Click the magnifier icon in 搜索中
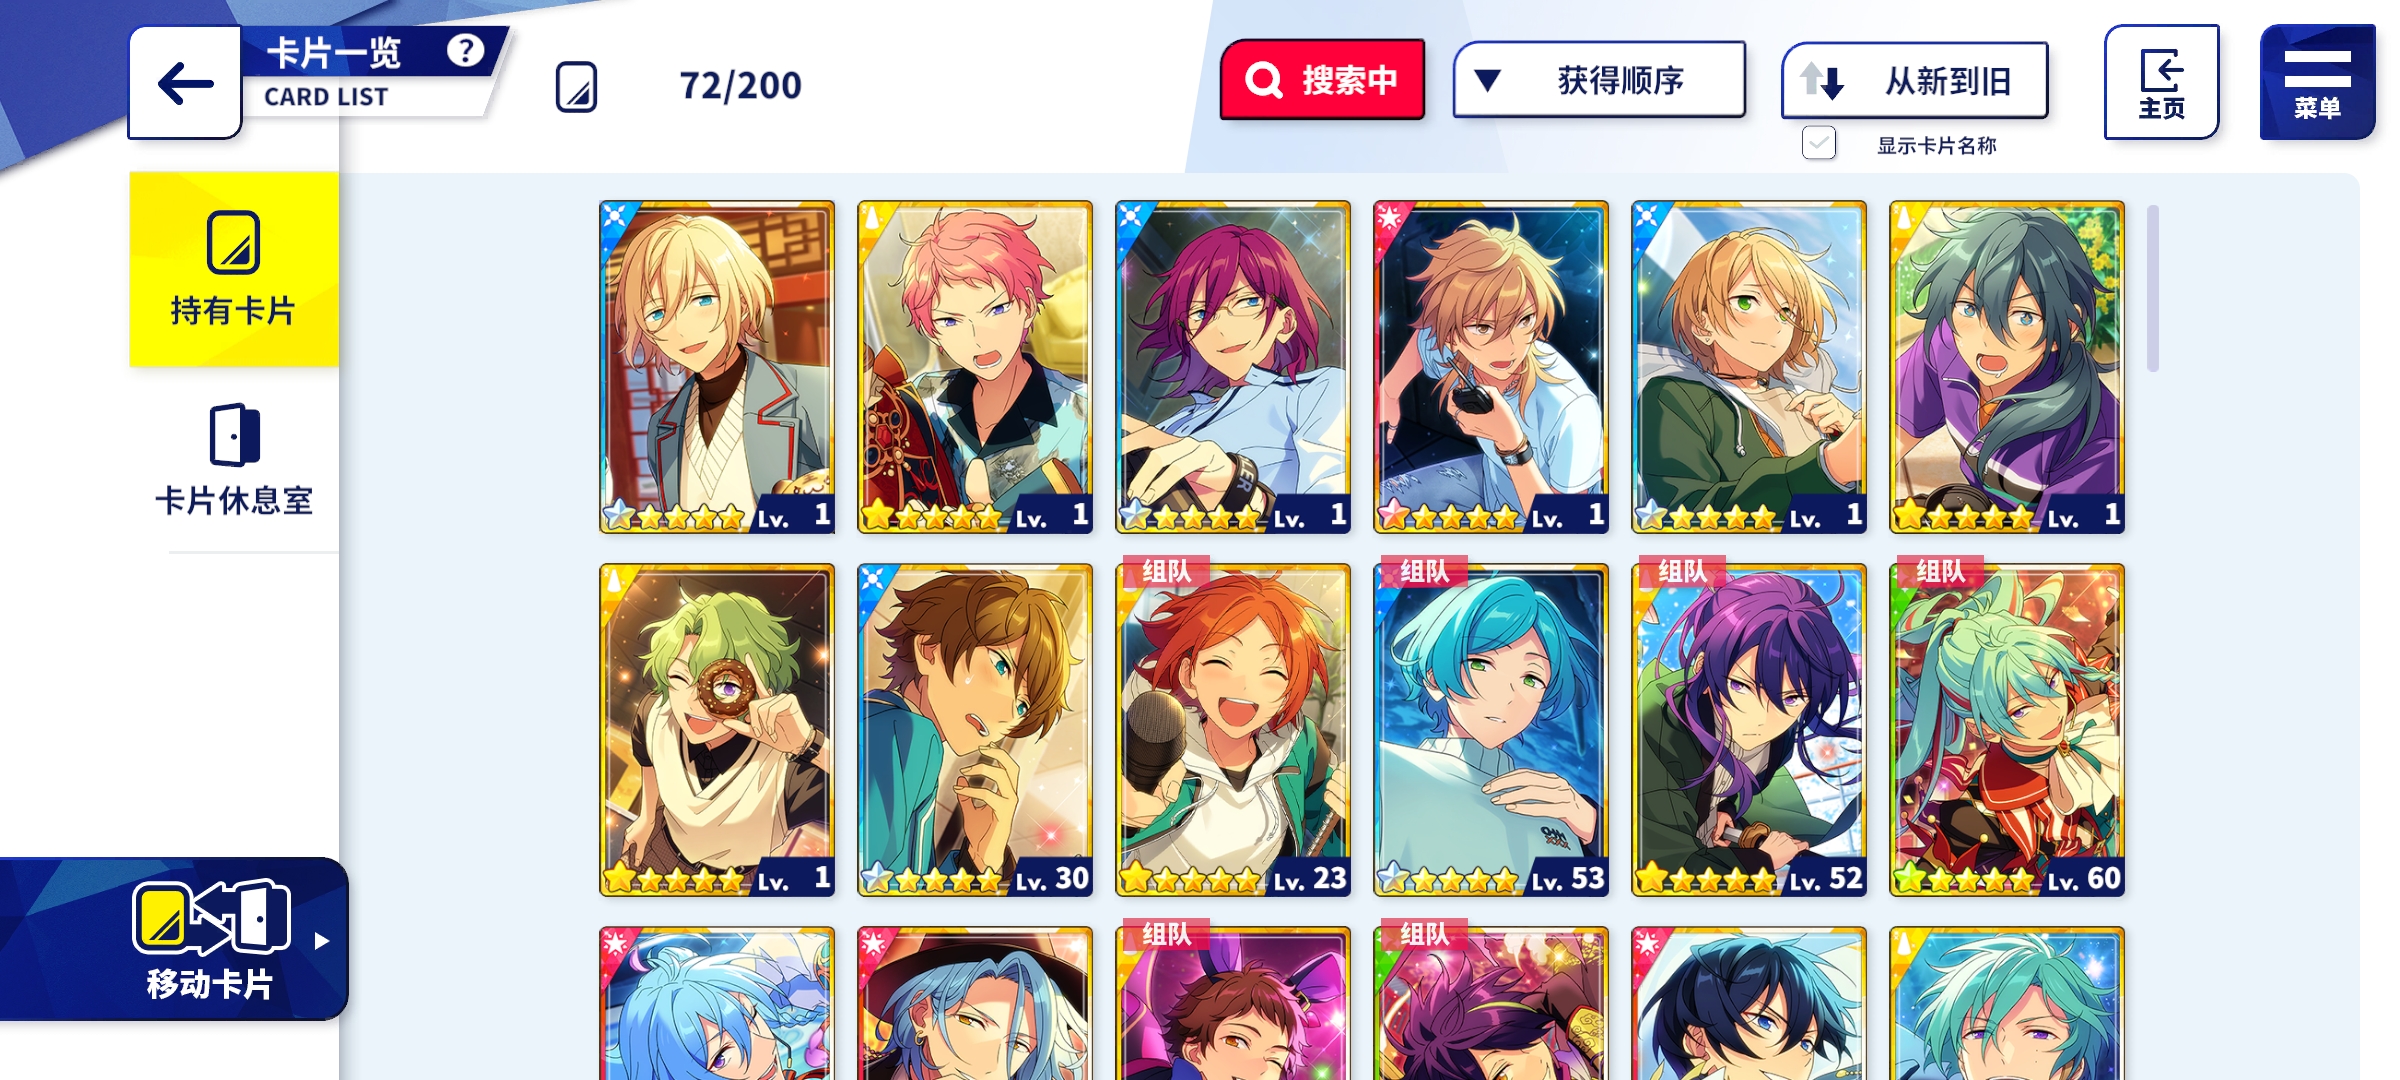Viewport: 2400px width, 1080px height. pos(1263,80)
